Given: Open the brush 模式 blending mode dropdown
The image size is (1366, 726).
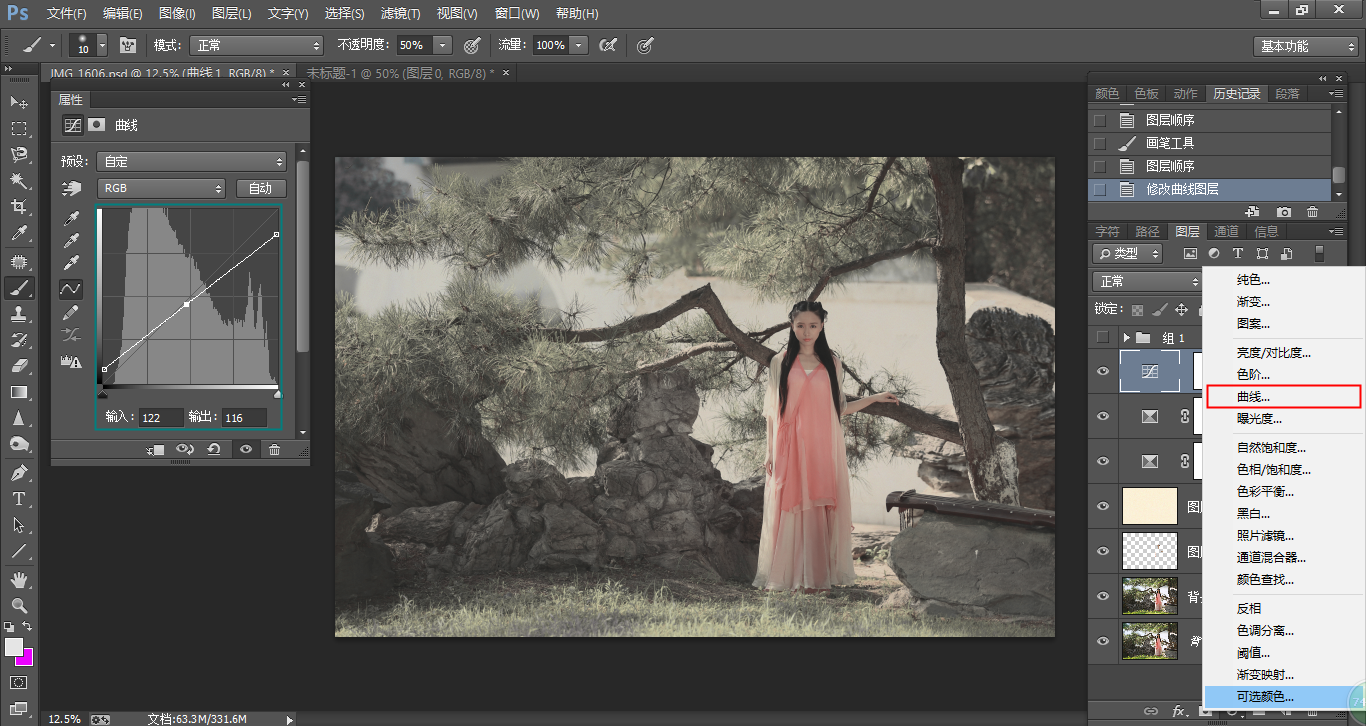Looking at the screenshot, I should pos(256,45).
